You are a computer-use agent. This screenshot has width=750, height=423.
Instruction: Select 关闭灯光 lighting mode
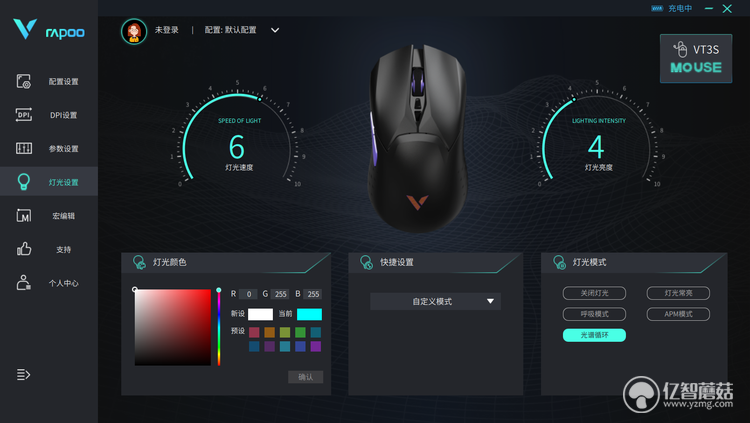(594, 293)
